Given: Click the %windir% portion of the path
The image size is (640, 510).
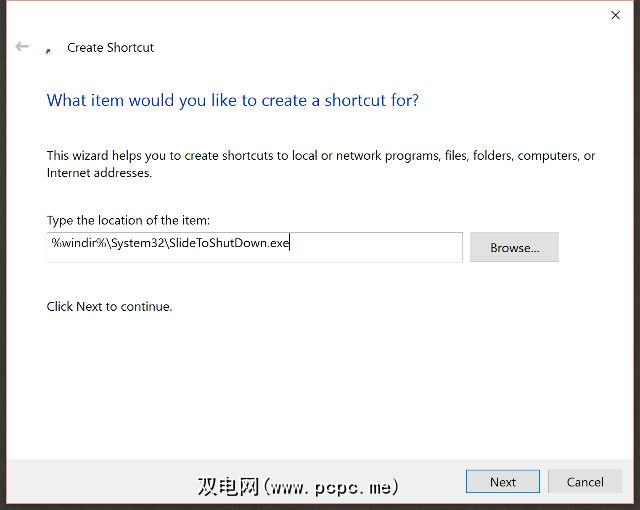Looking at the screenshot, I should point(73,241).
